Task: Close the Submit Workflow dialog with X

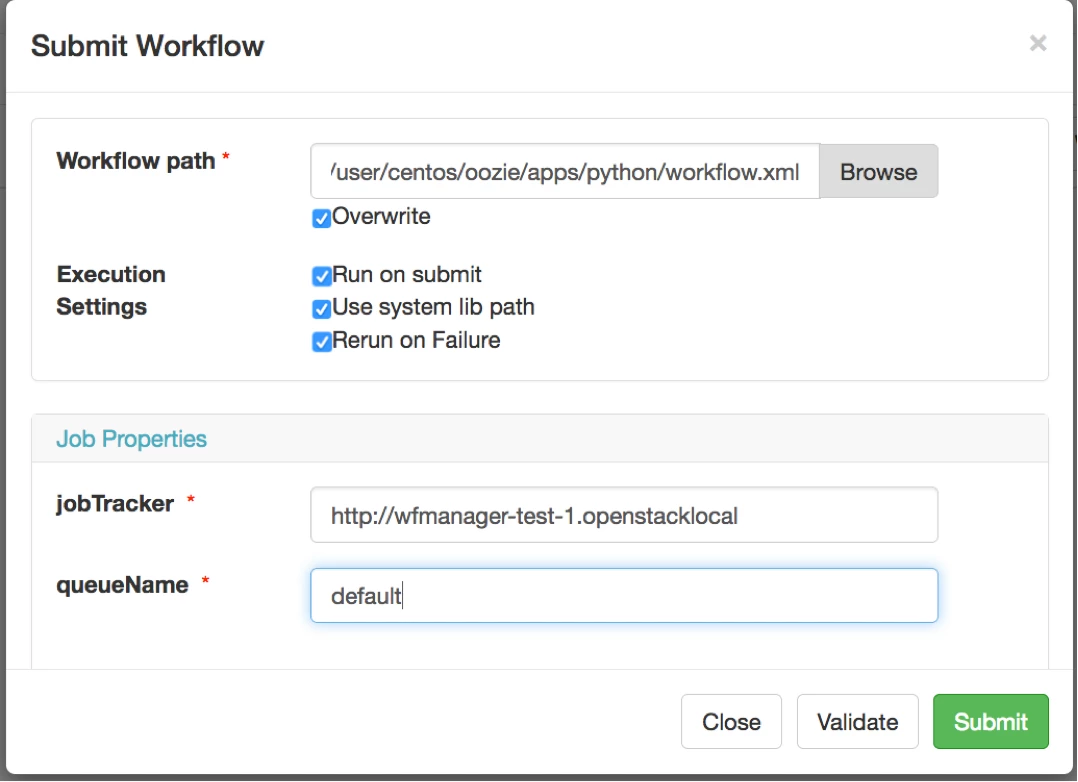Action: [1037, 43]
